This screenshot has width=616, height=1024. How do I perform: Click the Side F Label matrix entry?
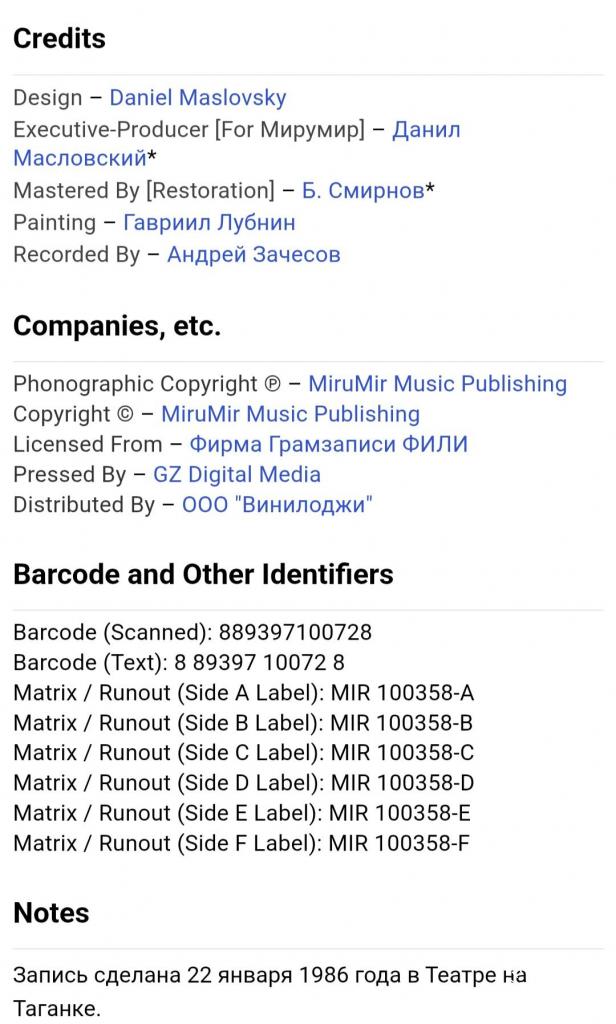(241, 843)
